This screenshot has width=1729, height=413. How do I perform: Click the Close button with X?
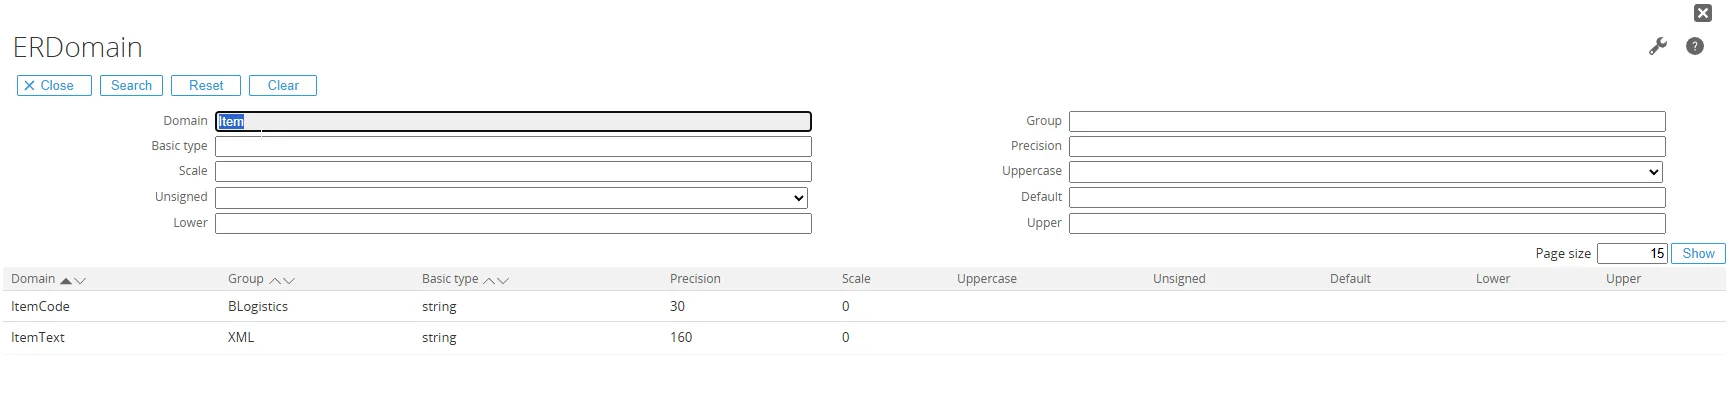click(54, 86)
